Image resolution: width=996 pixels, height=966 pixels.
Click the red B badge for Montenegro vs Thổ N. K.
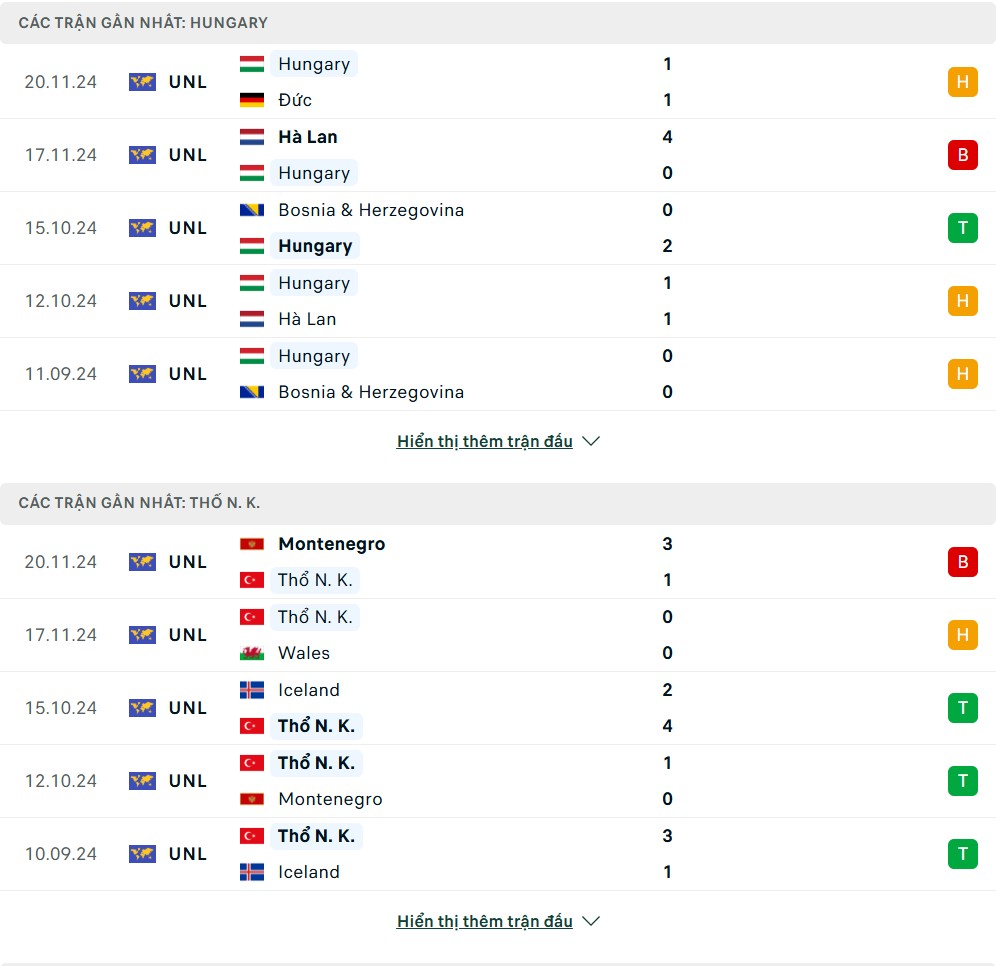(x=962, y=562)
